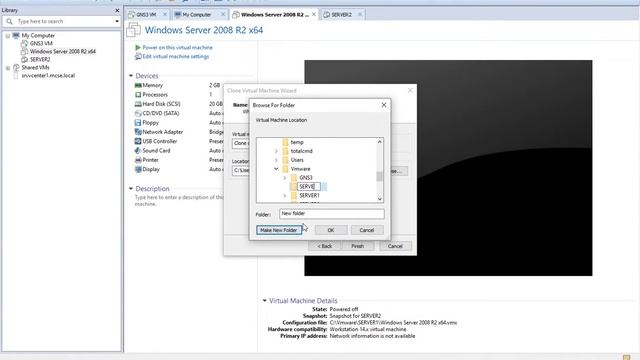The height and width of the screenshot is (360, 640).
Task: Click the Network Adapter icon
Action: [x=138, y=132]
